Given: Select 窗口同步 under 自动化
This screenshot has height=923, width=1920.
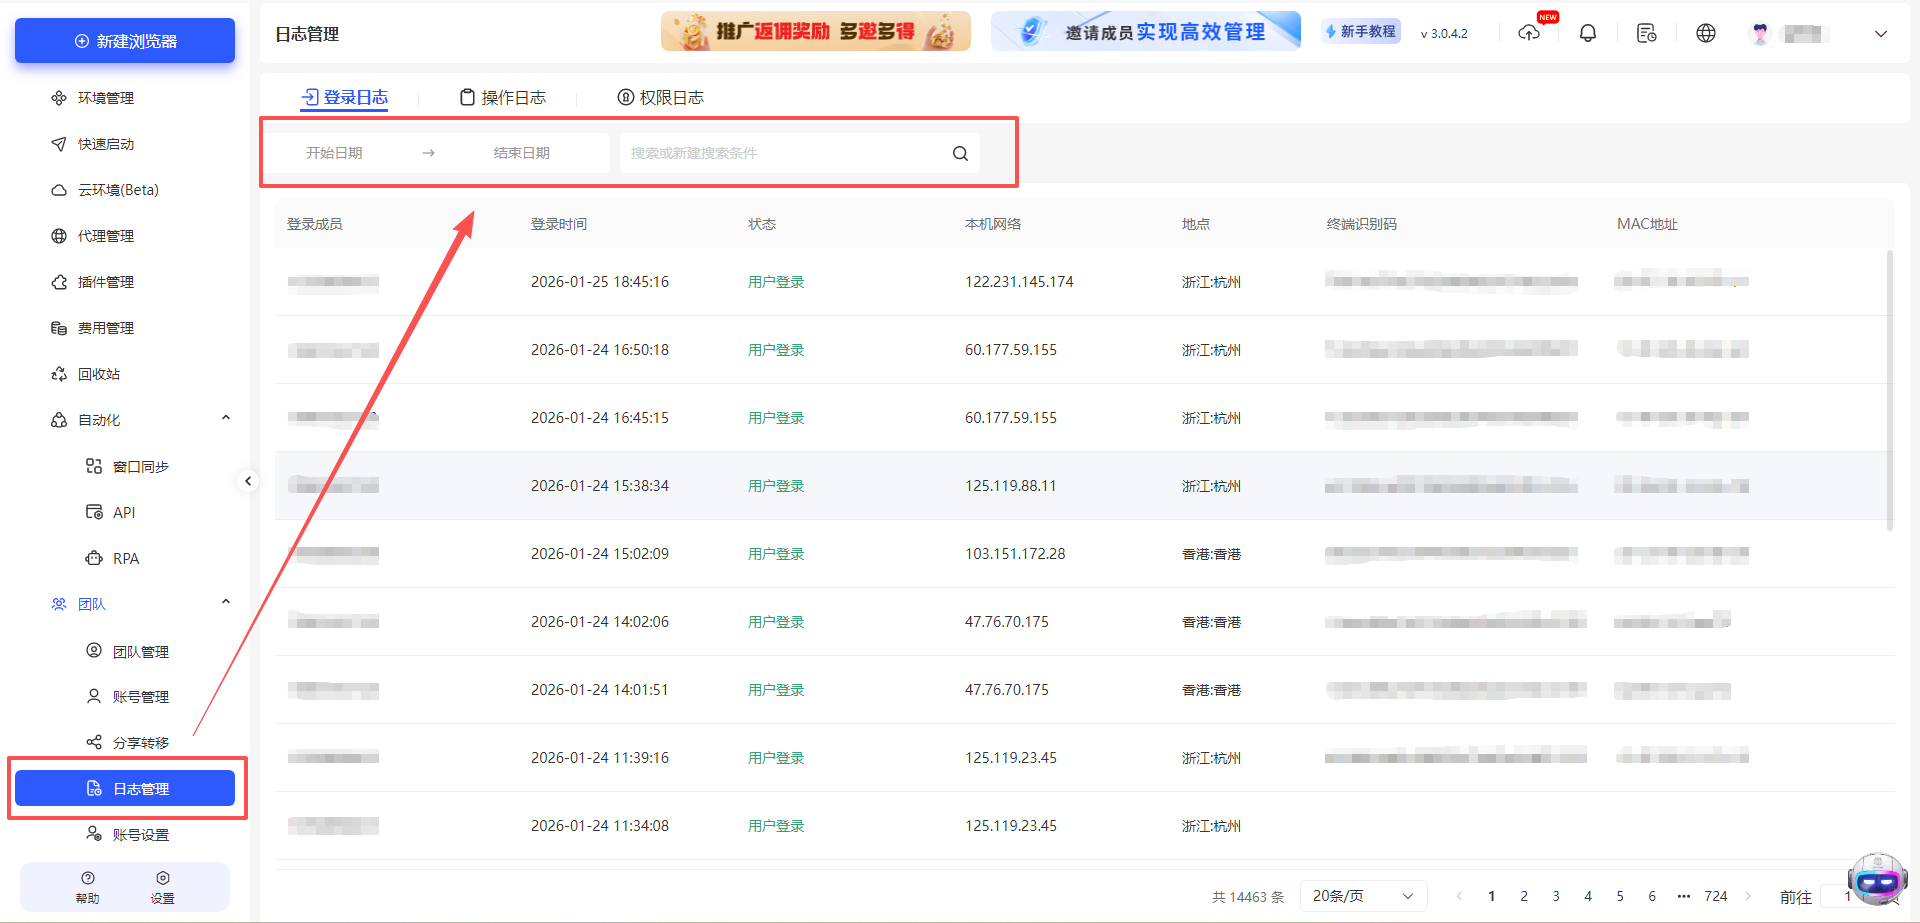Looking at the screenshot, I should pyautogui.click(x=143, y=466).
